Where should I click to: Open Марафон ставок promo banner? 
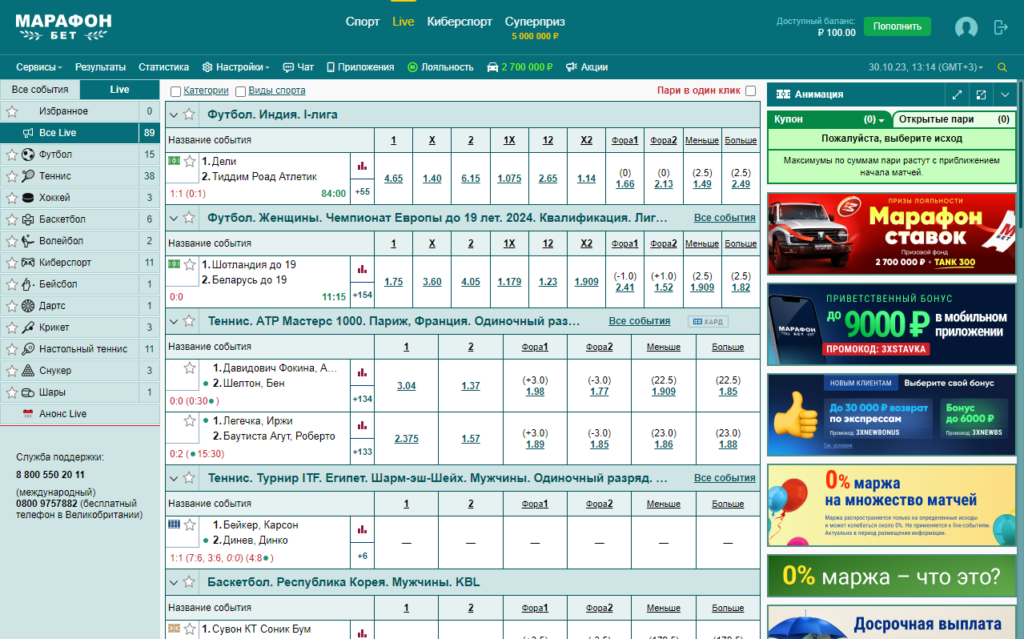(891, 233)
